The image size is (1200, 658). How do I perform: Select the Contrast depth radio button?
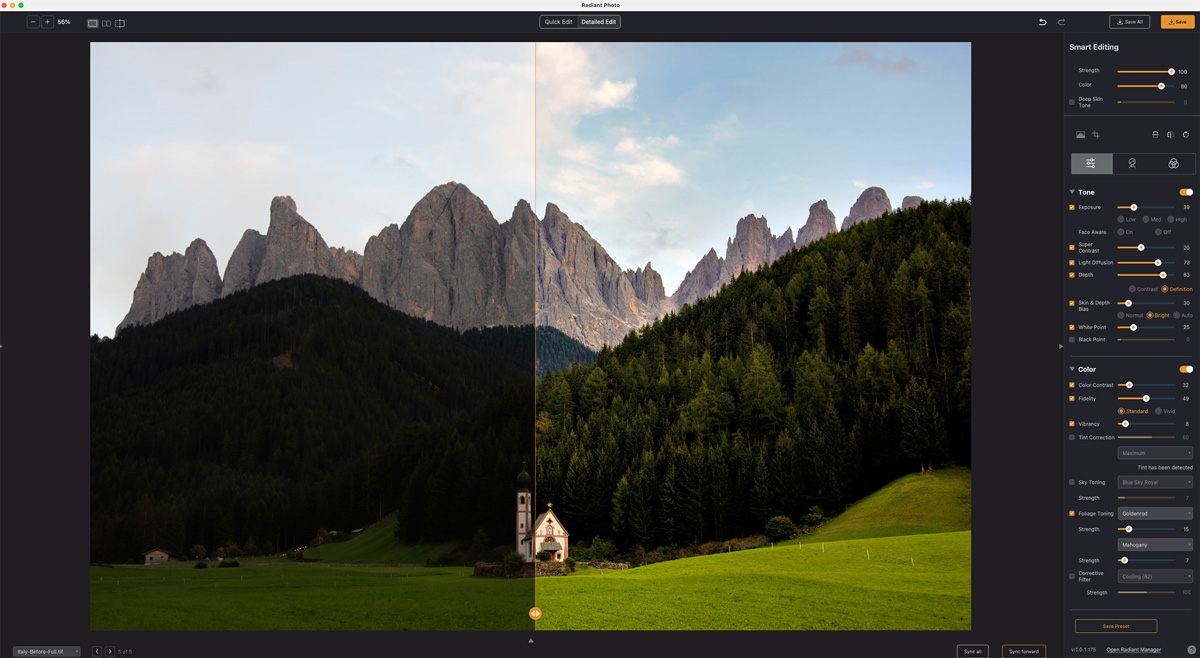pyautogui.click(x=1132, y=289)
